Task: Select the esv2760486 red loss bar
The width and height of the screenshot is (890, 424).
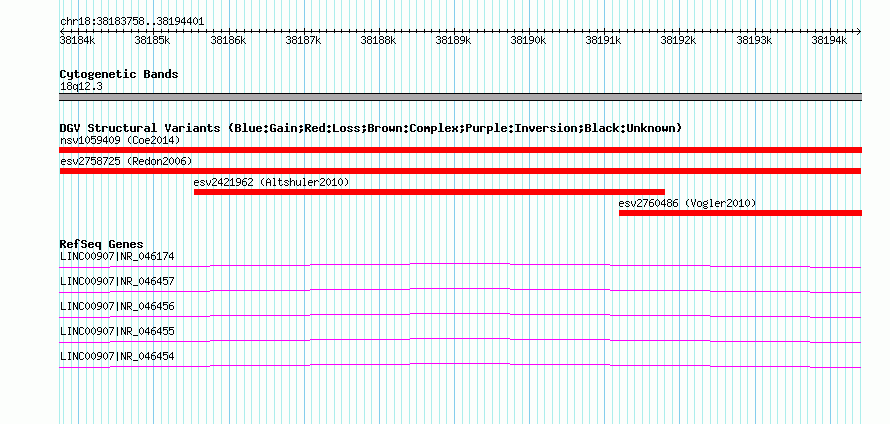Action: click(x=740, y=213)
